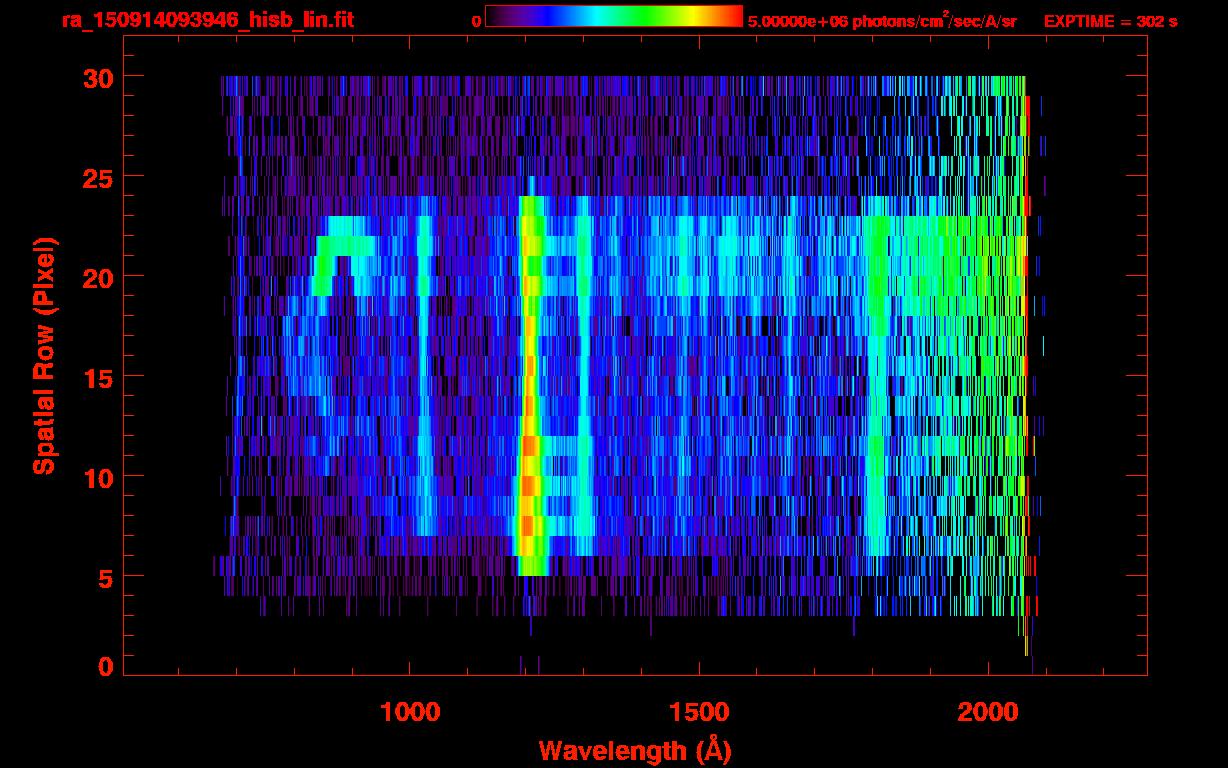The height and width of the screenshot is (768, 1228).
Task: Click the bright orange emission line near 1200 Å
Action: [x=528, y=450]
